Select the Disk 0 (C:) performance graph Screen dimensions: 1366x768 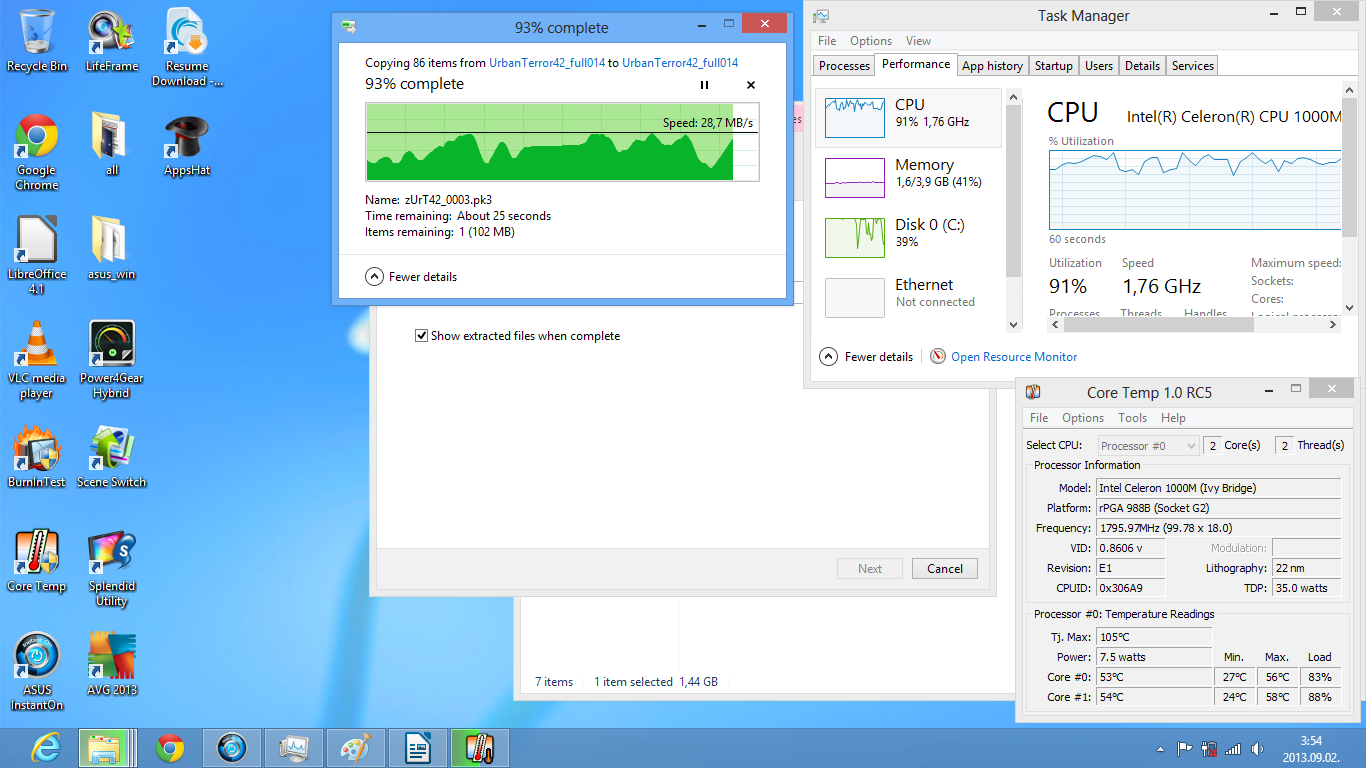(x=910, y=237)
